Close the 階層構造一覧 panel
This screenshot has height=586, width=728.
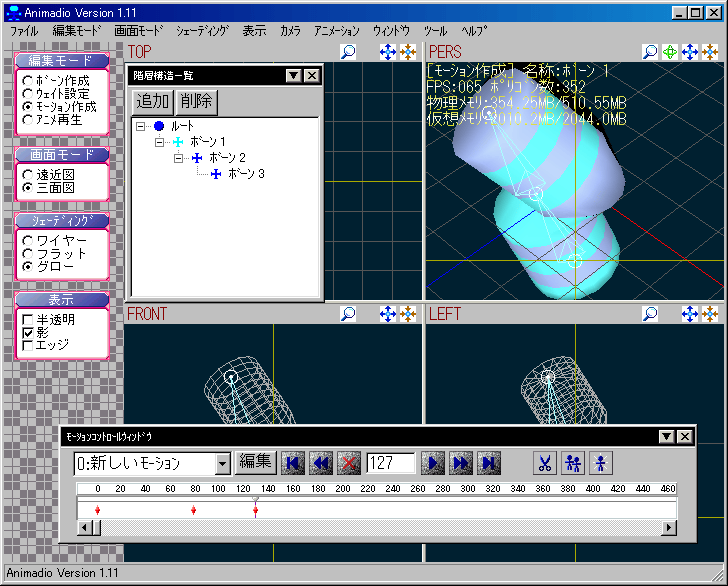(312, 76)
